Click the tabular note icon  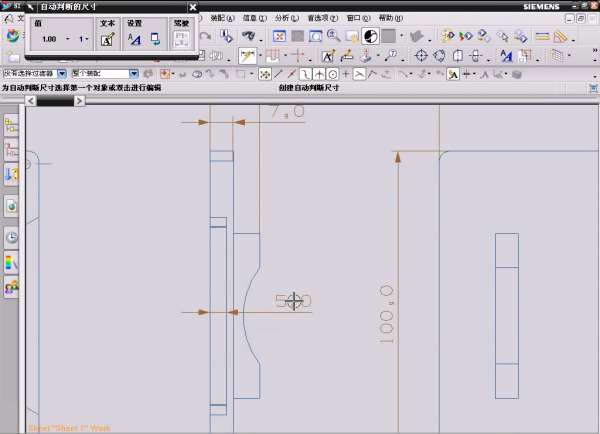tap(525, 56)
